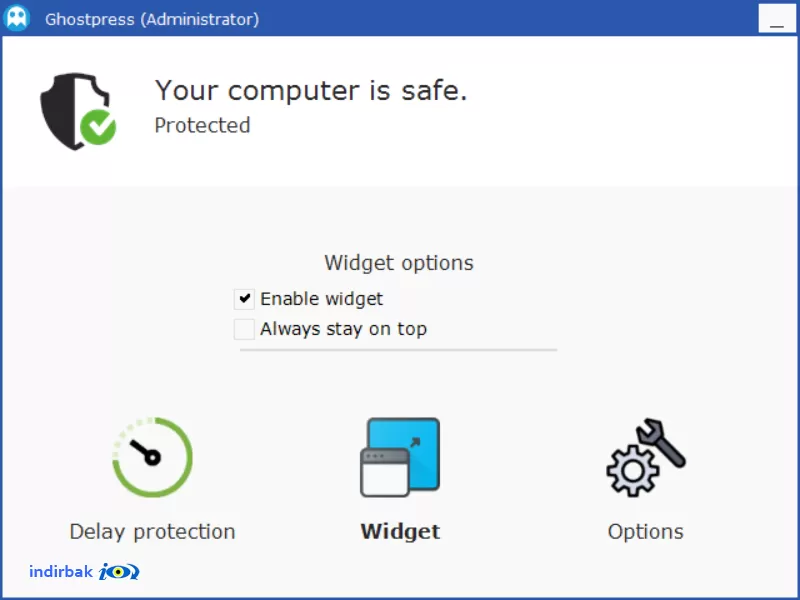Click the Ghostpress ghost logo in title bar
This screenshot has width=800, height=600.
(x=16, y=18)
